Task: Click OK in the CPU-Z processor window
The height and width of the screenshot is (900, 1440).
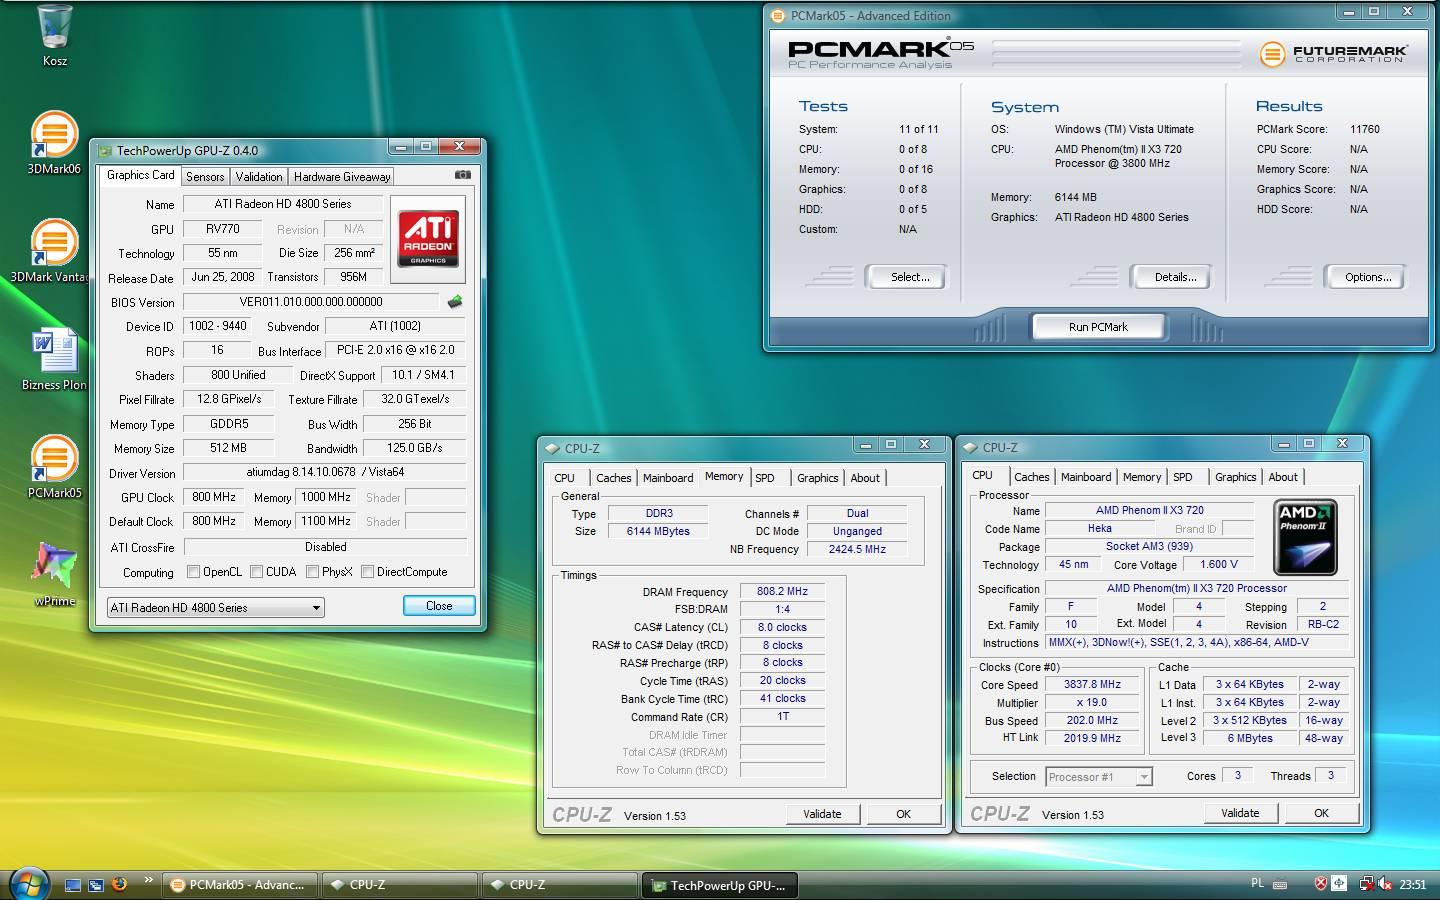Action: click(1322, 813)
